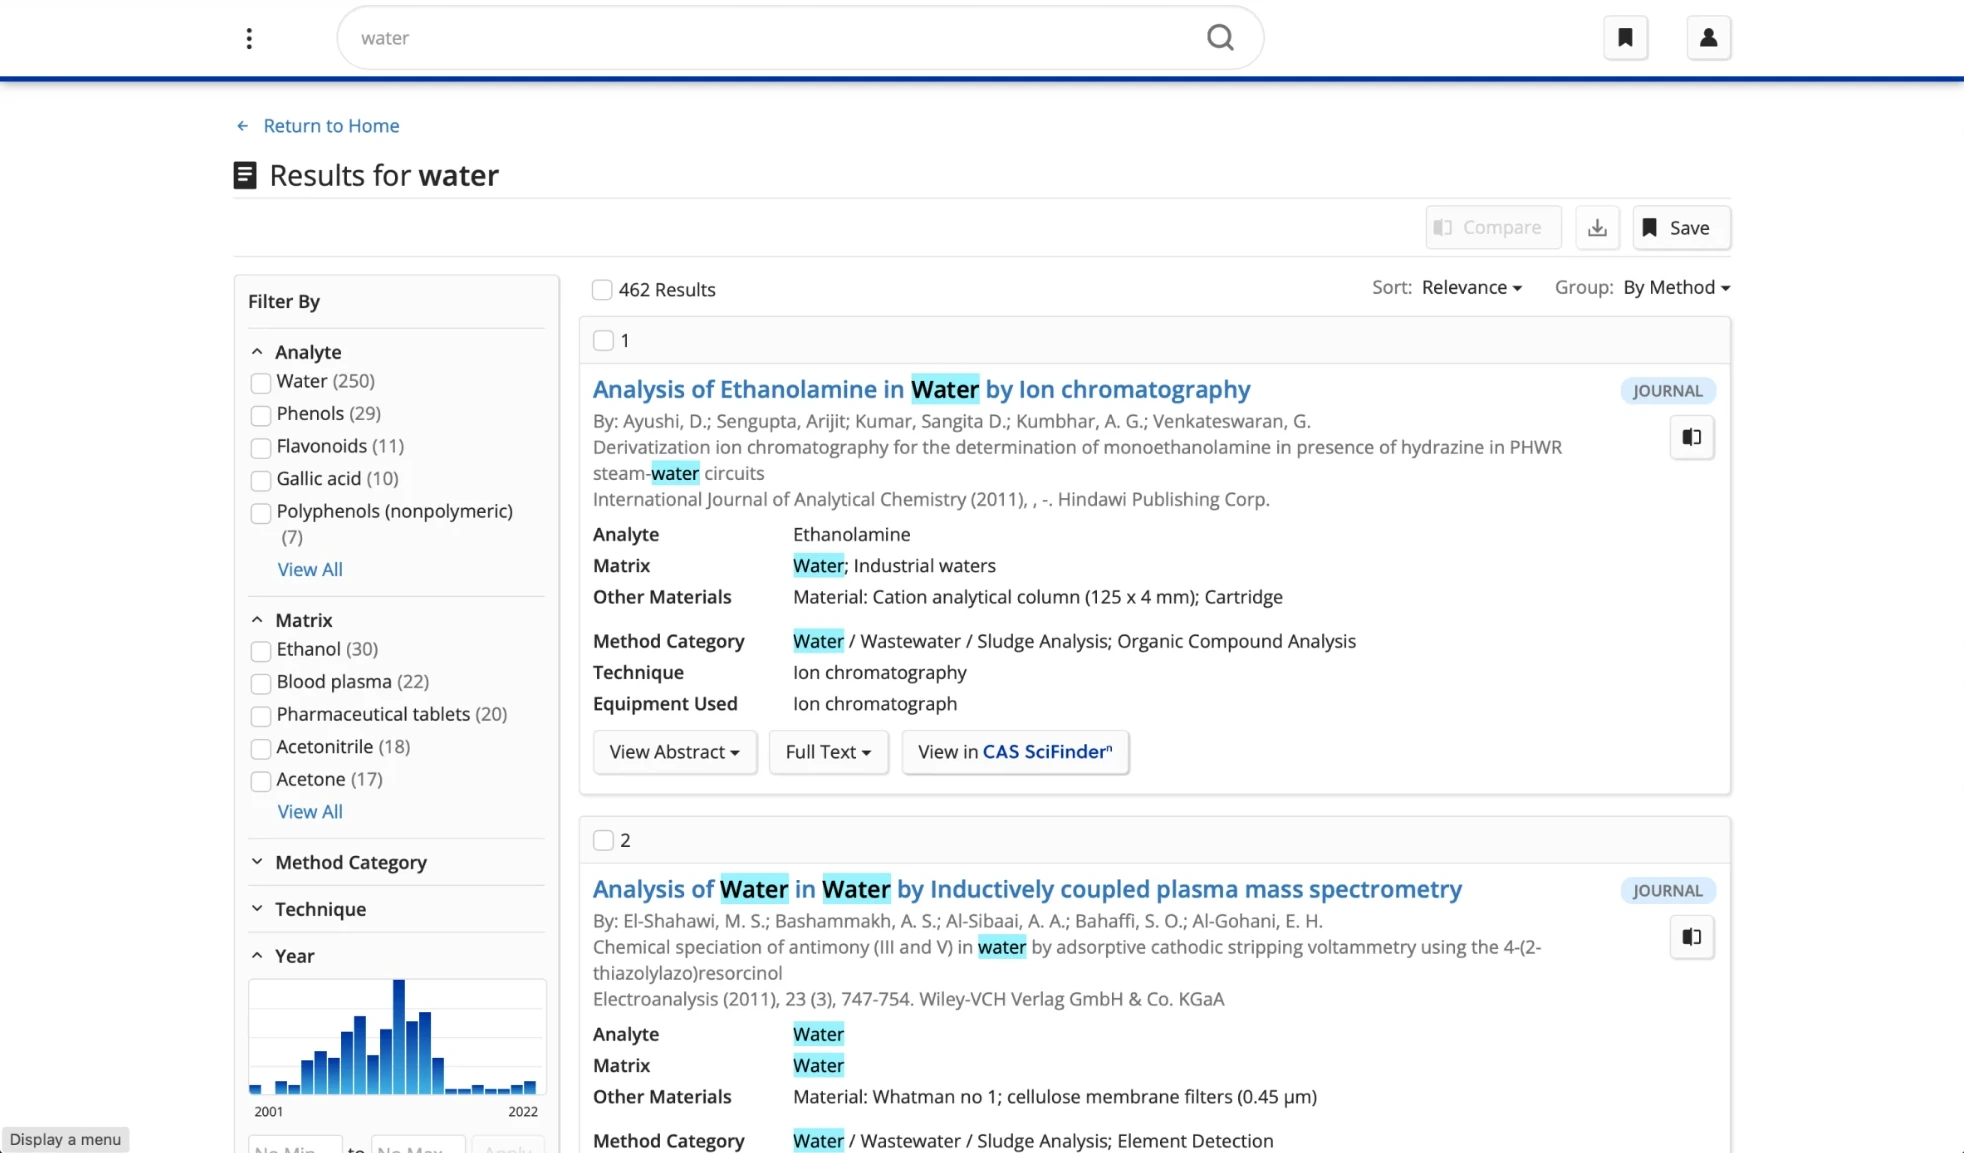The image size is (1964, 1153).
Task: Check the Blood plasma matrix filter
Action: tap(261, 684)
